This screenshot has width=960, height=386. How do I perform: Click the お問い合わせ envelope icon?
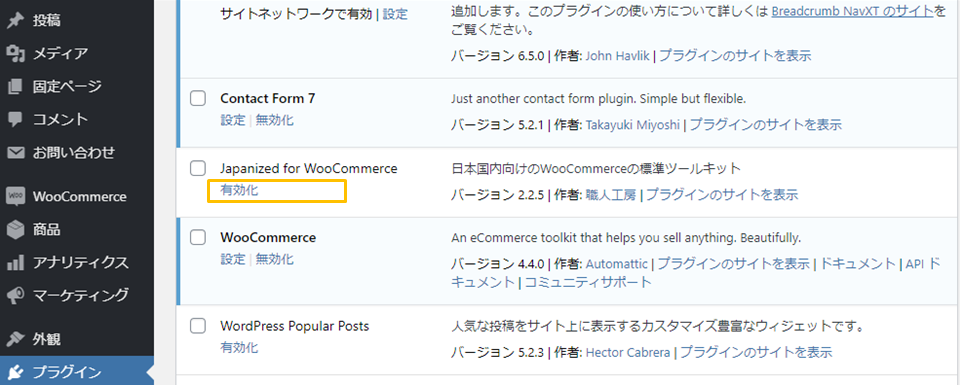pyautogui.click(x=15, y=153)
